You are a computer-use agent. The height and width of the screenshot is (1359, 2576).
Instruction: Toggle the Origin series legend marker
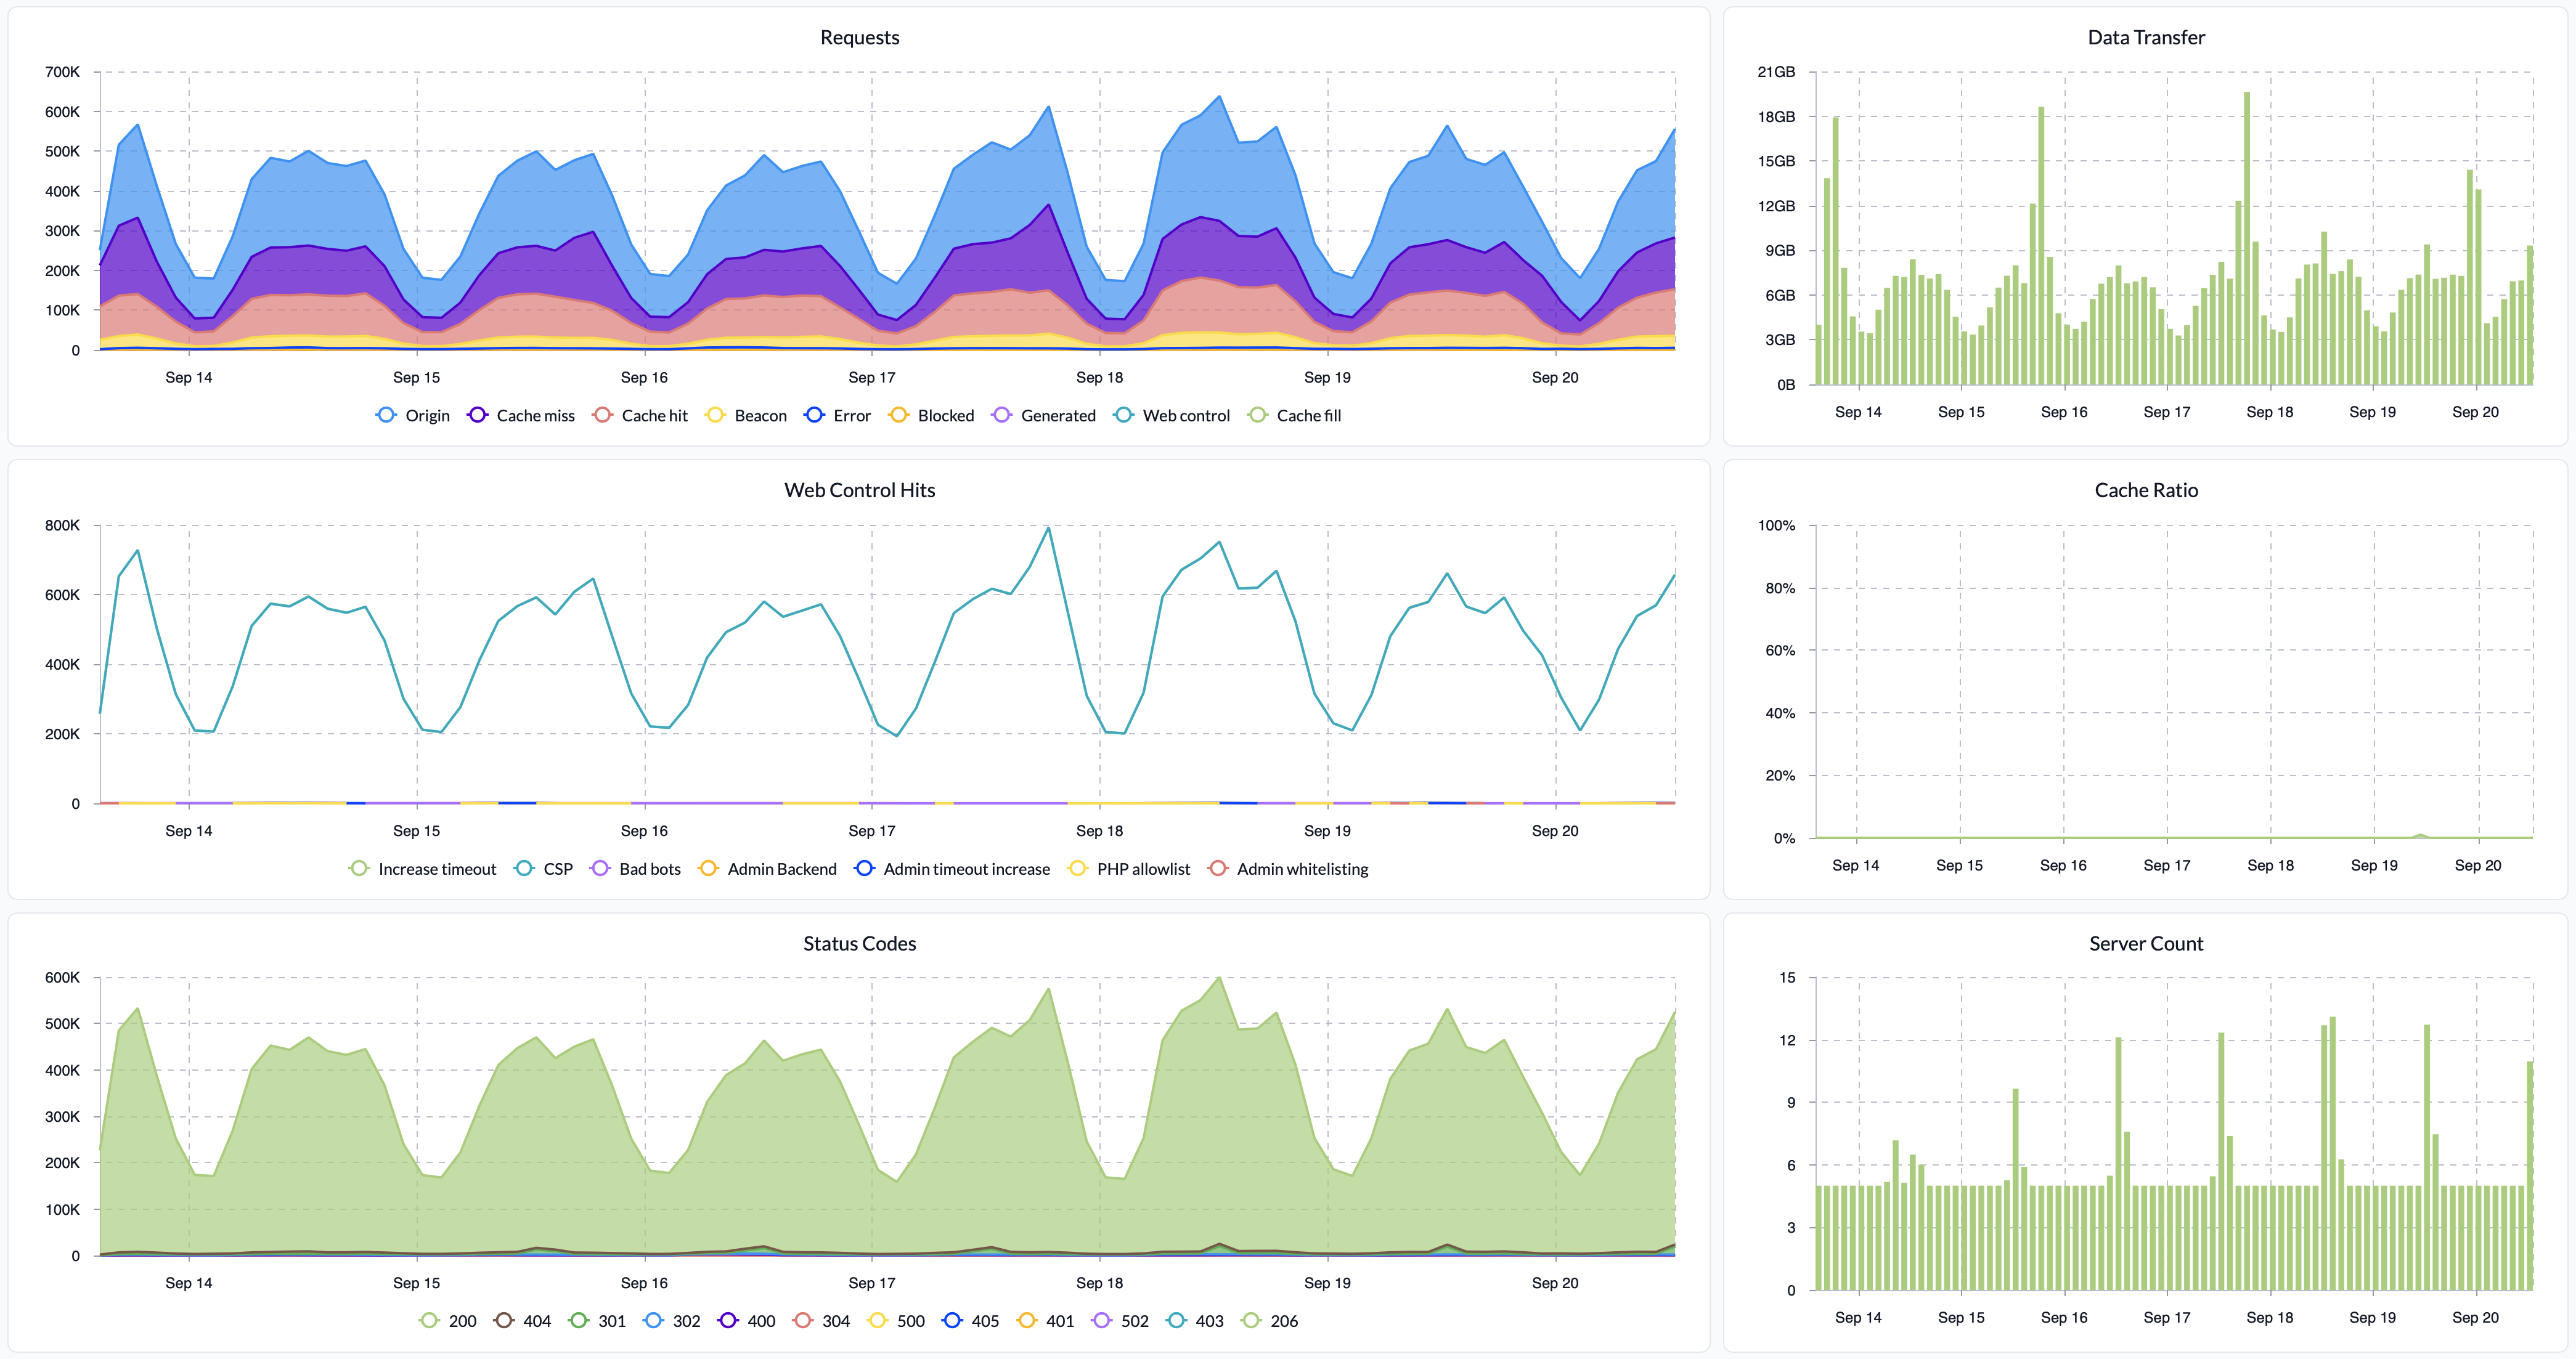386,415
